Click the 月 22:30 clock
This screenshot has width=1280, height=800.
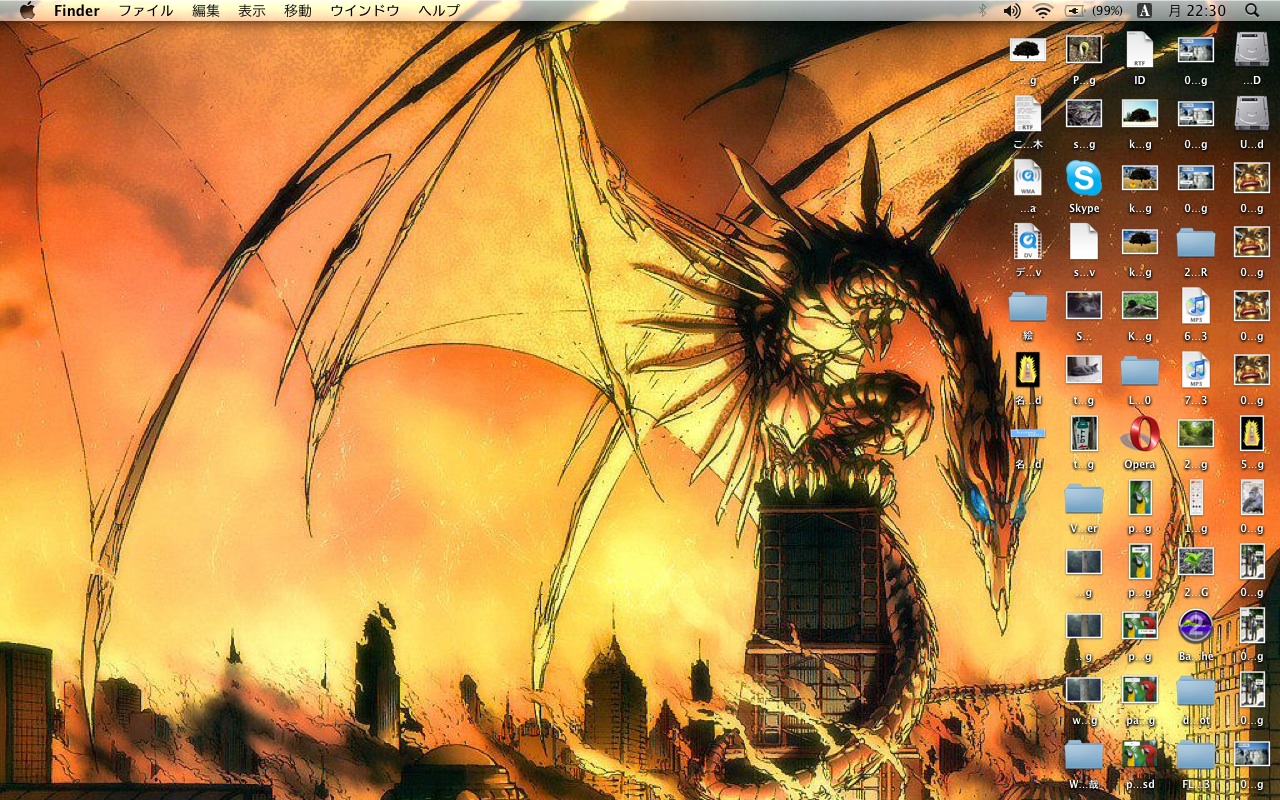tap(1197, 10)
